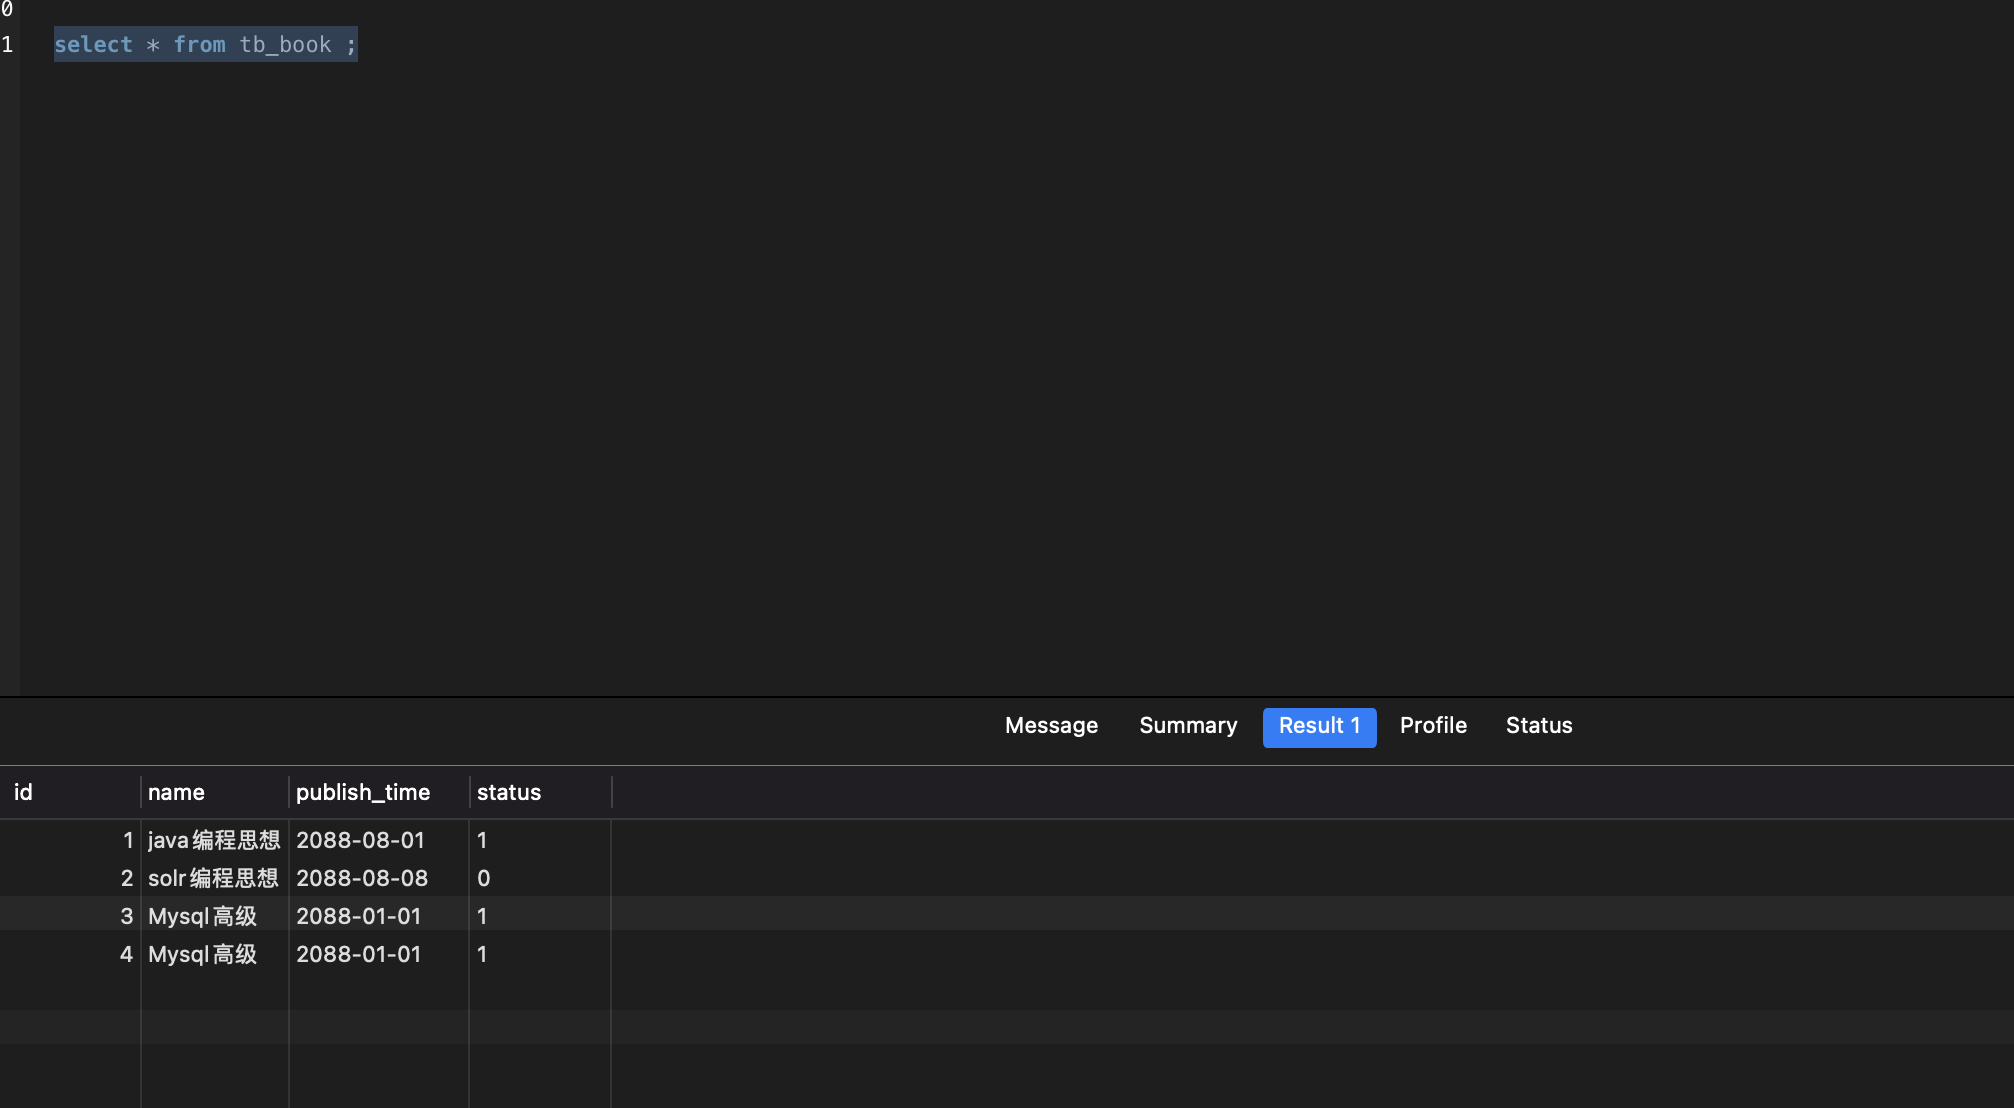The height and width of the screenshot is (1108, 2014).
Task: Click tb_book table name in query
Action: click(x=285, y=45)
